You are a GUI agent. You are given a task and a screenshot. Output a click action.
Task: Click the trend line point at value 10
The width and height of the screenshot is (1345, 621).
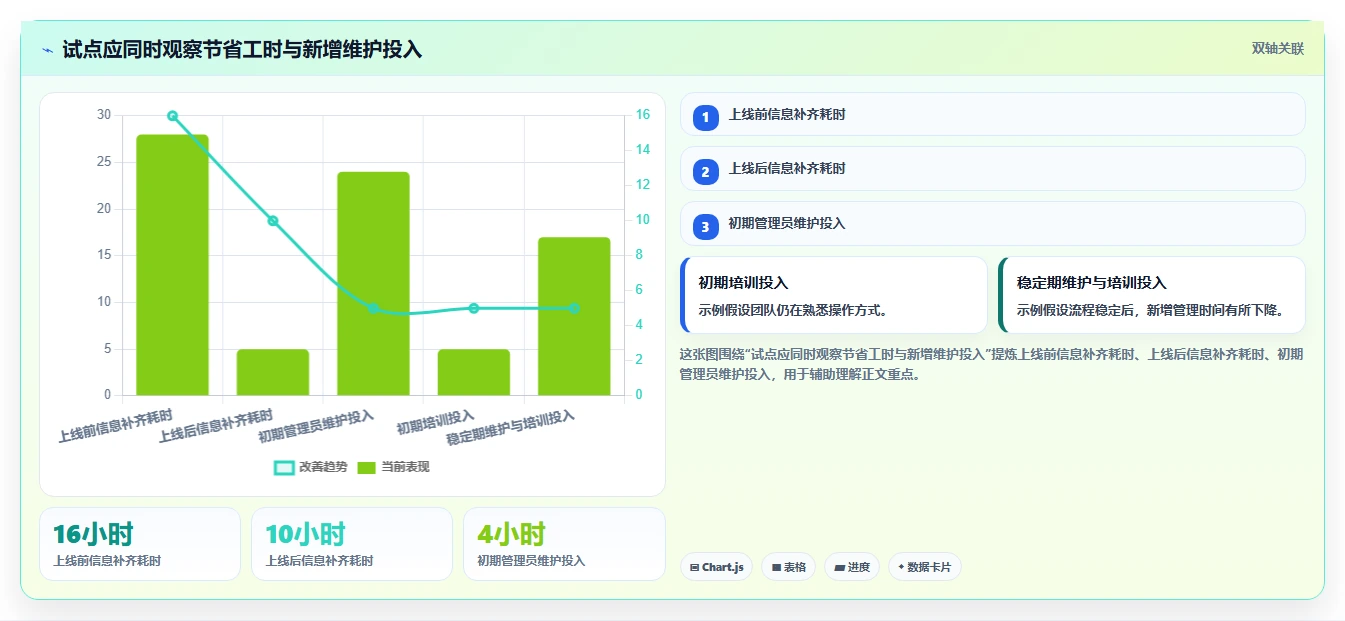273,221
